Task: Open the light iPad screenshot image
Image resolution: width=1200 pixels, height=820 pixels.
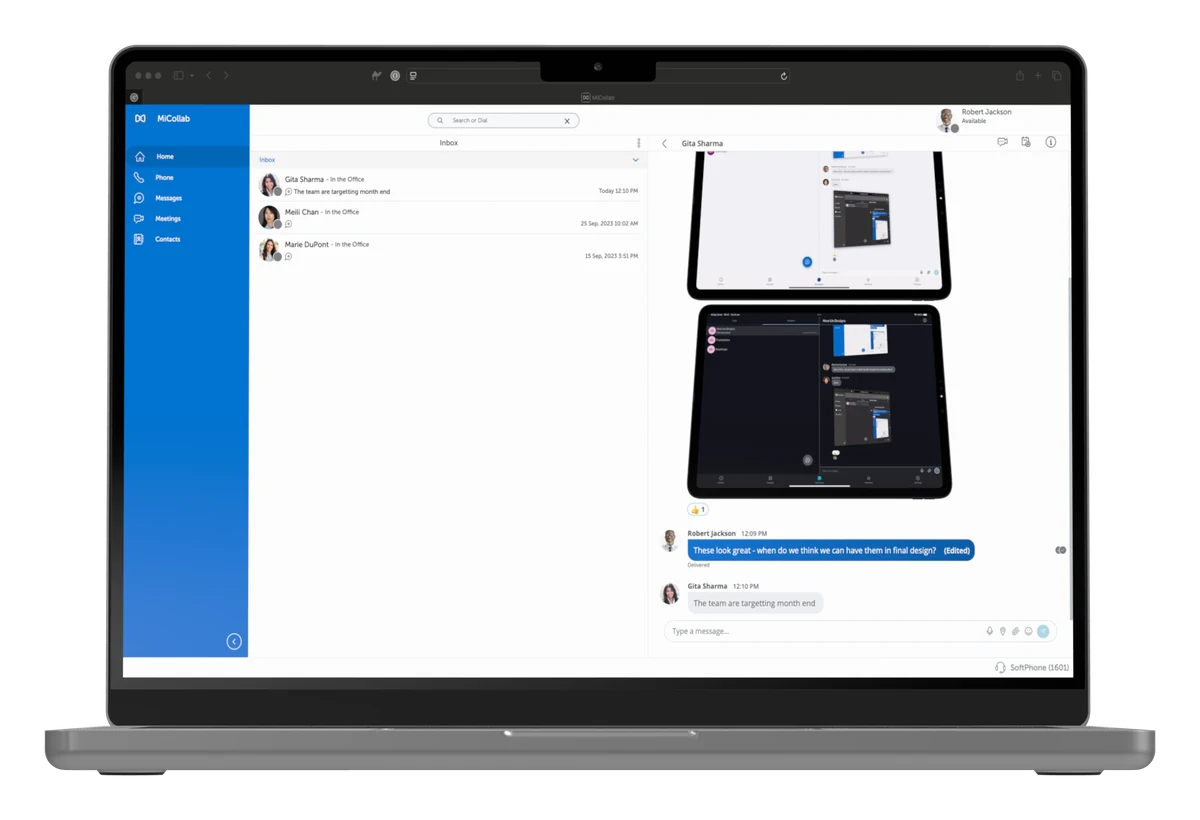Action: (819, 225)
